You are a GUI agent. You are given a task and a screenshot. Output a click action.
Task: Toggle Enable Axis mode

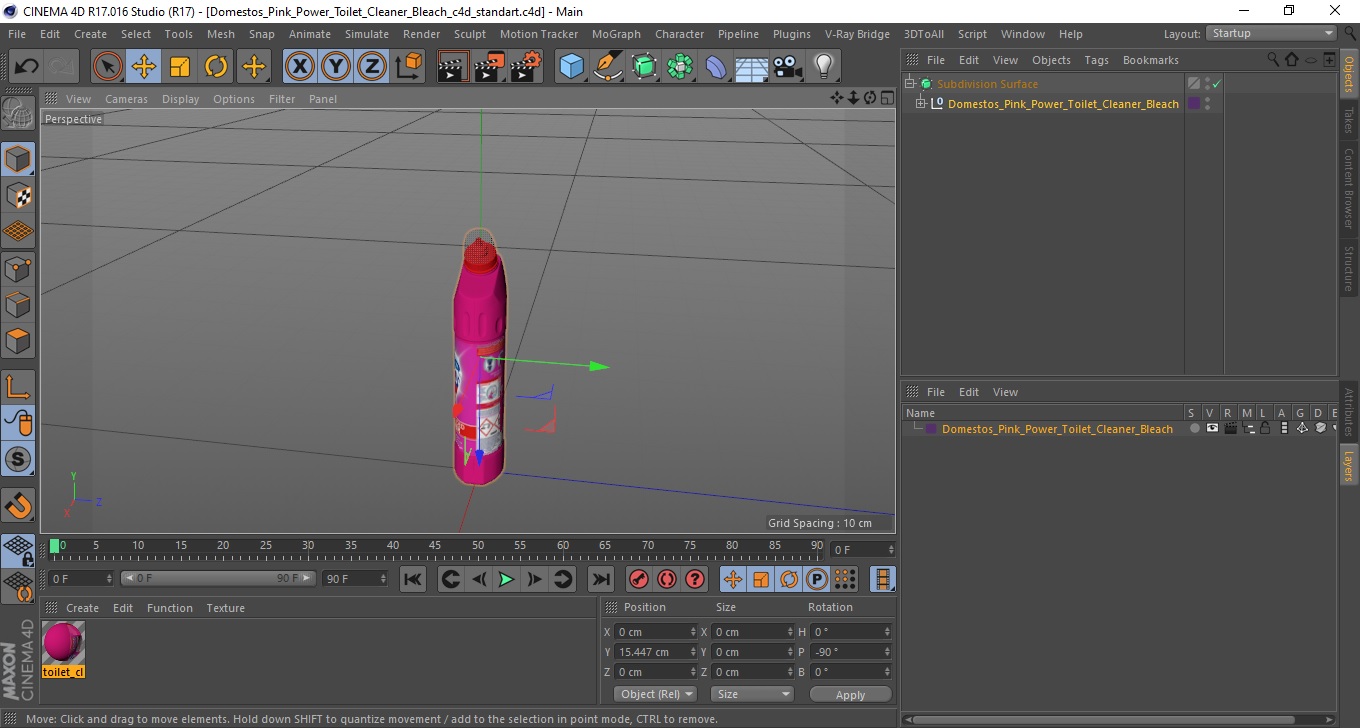pyautogui.click(x=18, y=387)
